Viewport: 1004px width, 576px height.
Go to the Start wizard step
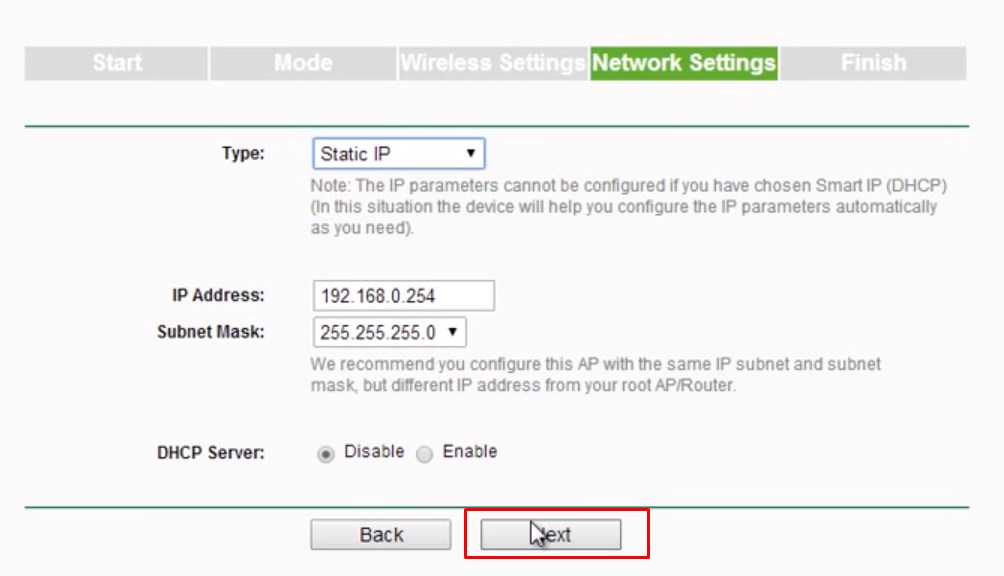(x=117, y=63)
